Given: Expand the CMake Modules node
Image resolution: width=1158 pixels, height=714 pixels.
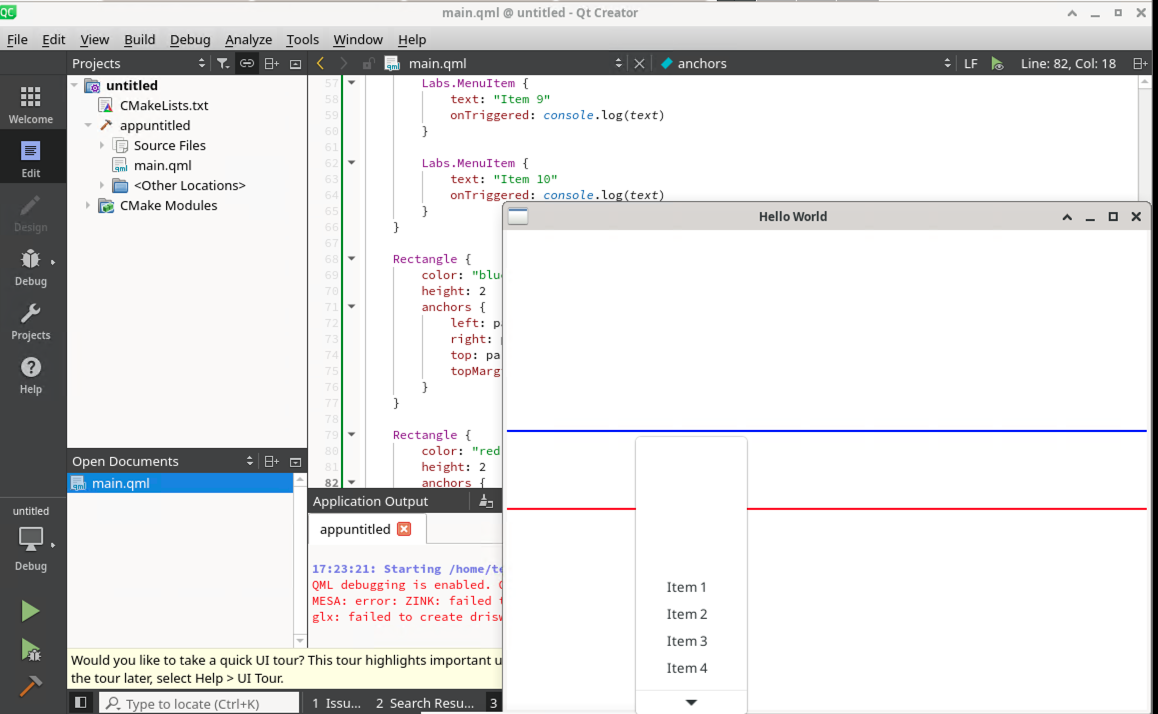Looking at the screenshot, I should [88, 205].
